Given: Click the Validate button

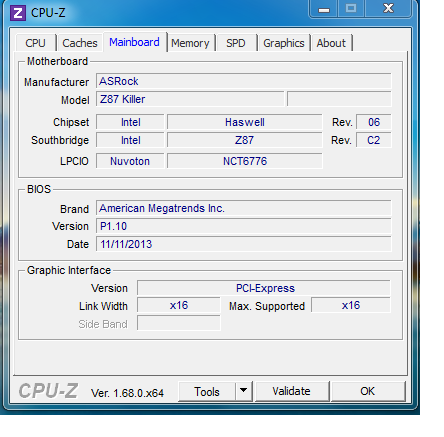Looking at the screenshot, I should pyautogui.click(x=291, y=391).
